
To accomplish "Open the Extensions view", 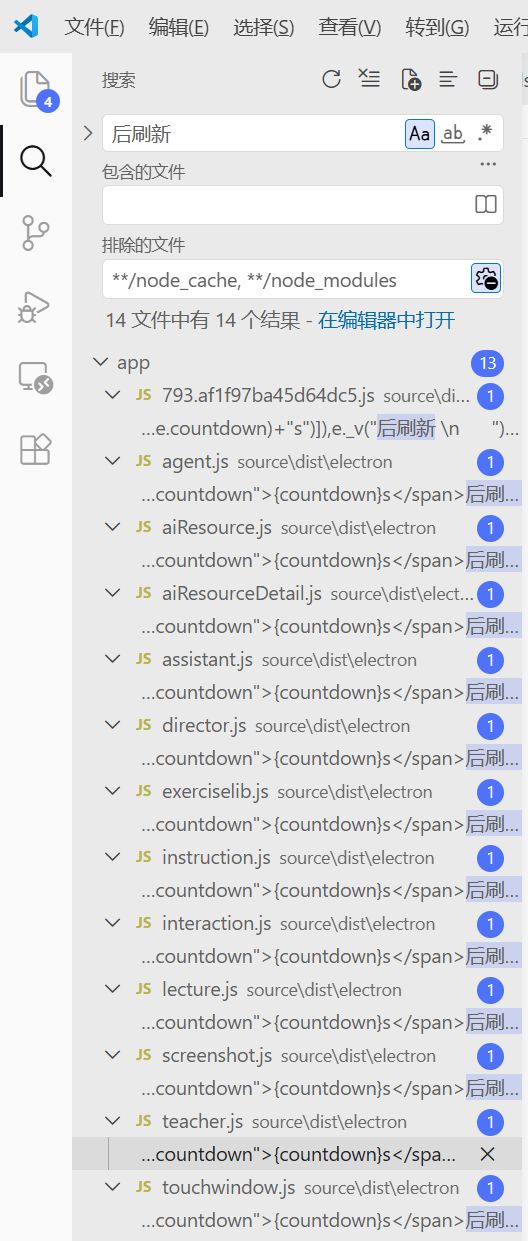I will coord(35,450).
